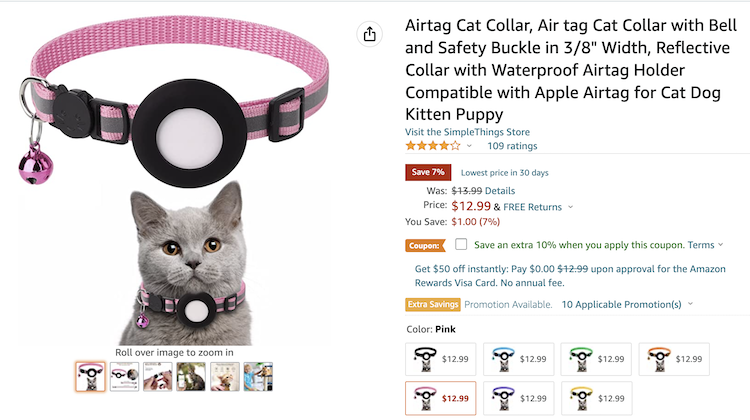This screenshot has height=420, width=750.
Task: Click the share icon above product image
Action: pyautogui.click(x=370, y=34)
